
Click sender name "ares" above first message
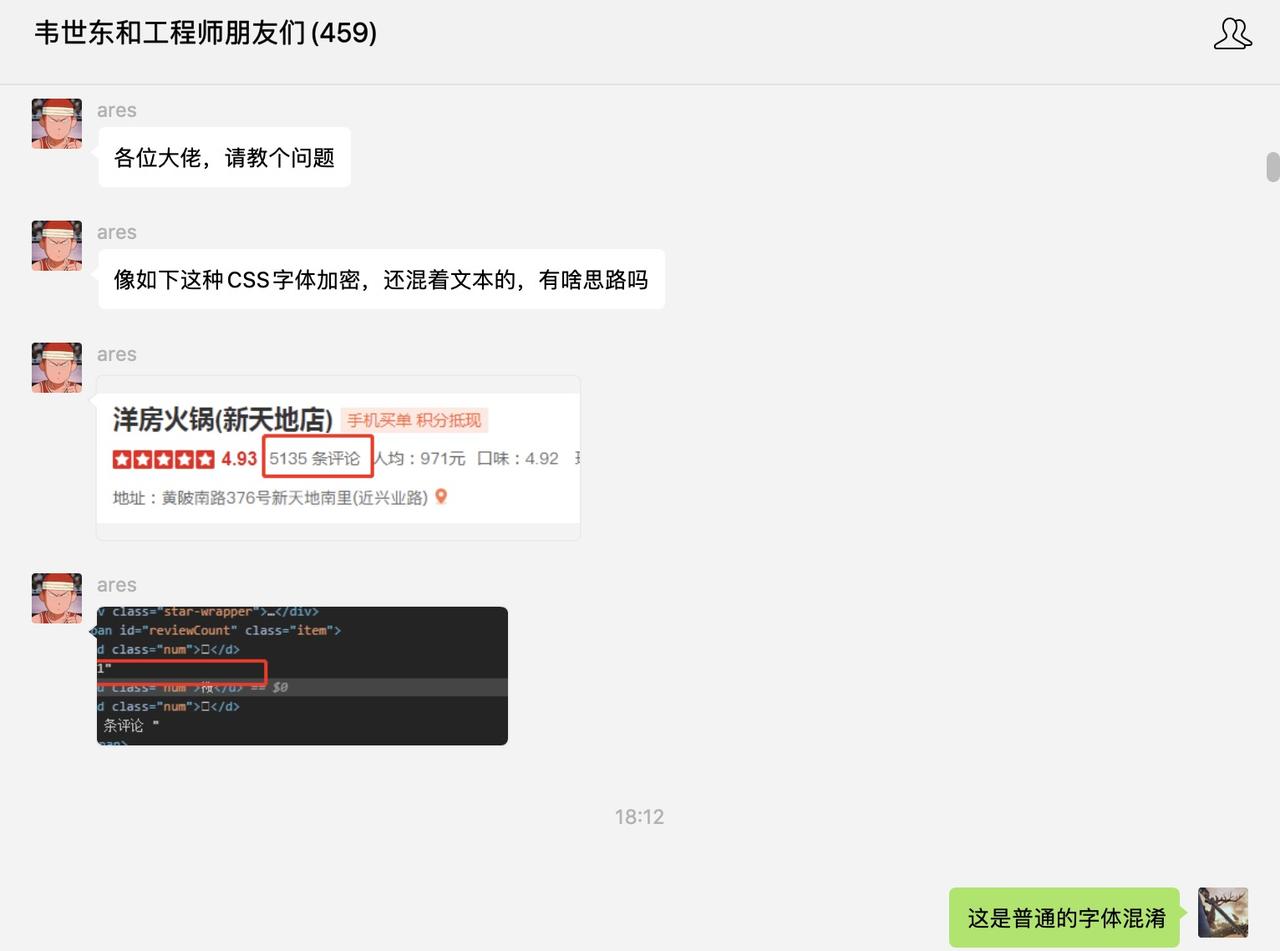116,110
